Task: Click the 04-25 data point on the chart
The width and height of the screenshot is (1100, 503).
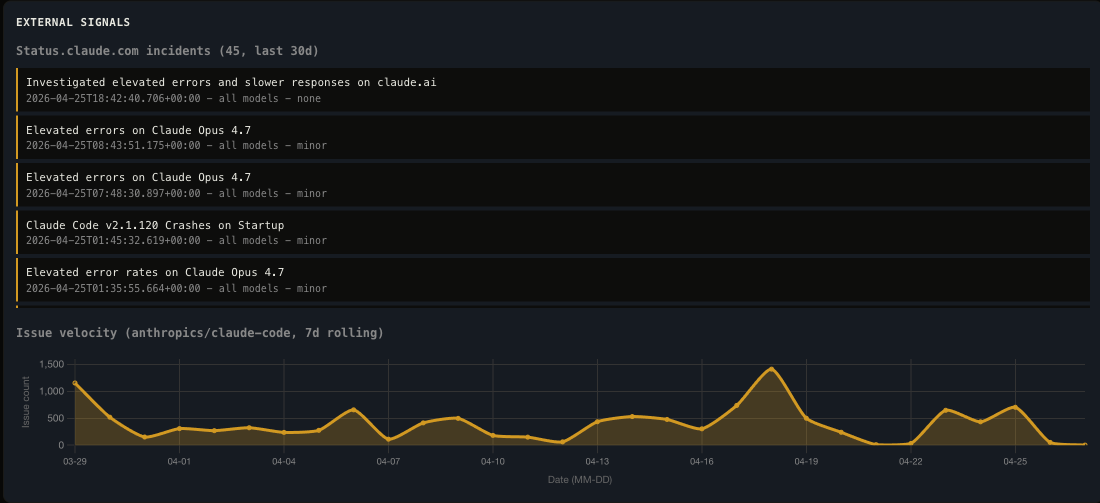Action: (1015, 407)
